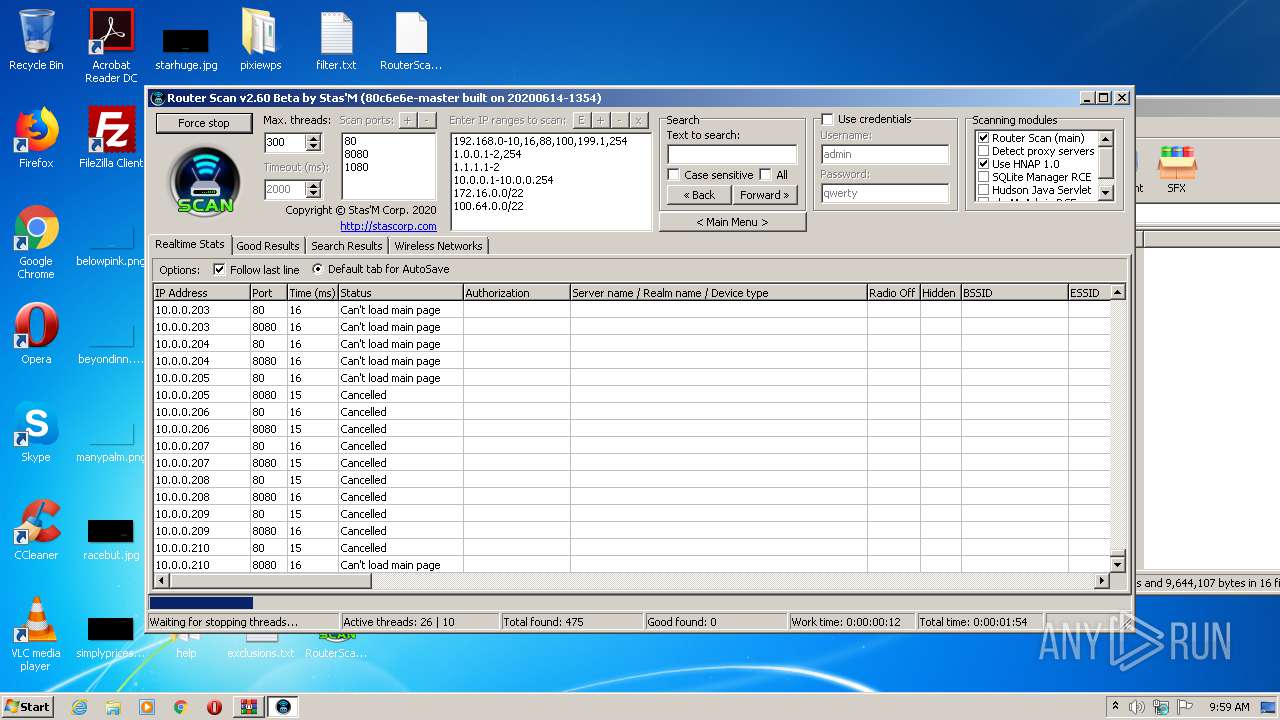Click the « Back search button
Screen dimensions: 1280x720
[x=698, y=195]
